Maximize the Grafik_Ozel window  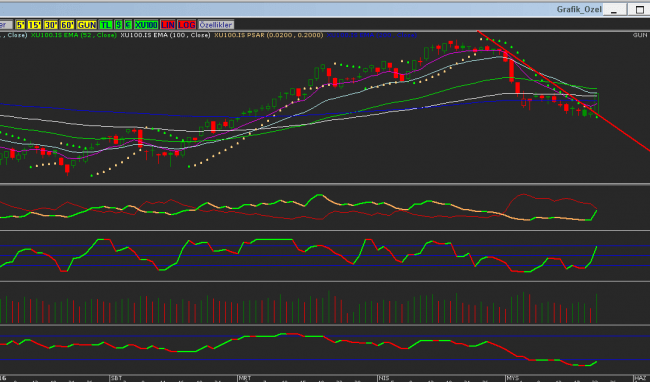pyautogui.click(x=639, y=10)
